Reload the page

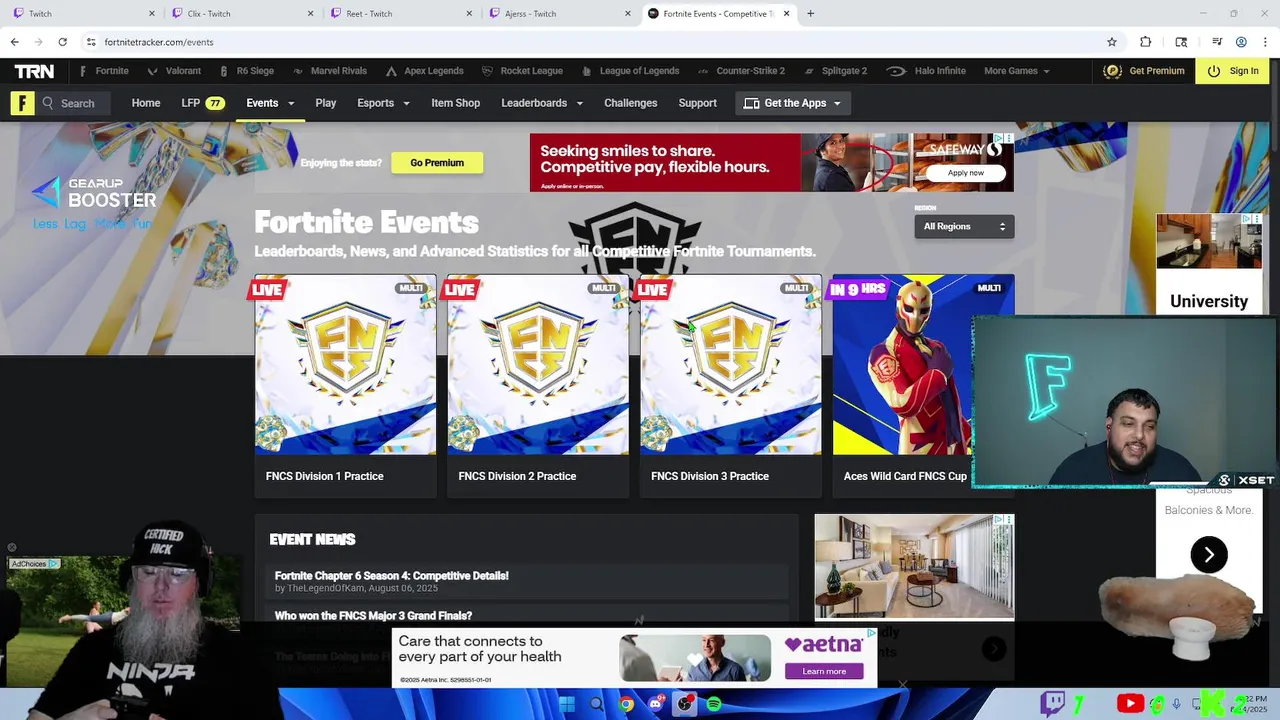[62, 42]
